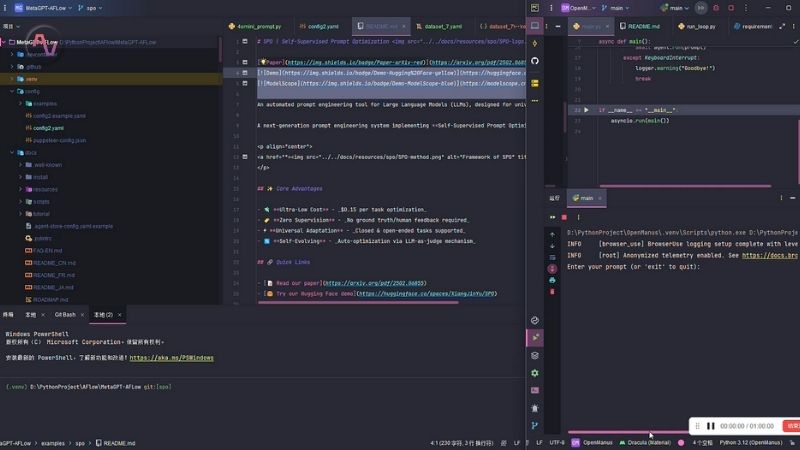Screen dimensions: 800x450
Task: Pause the screen recording
Action: [x=711, y=426]
